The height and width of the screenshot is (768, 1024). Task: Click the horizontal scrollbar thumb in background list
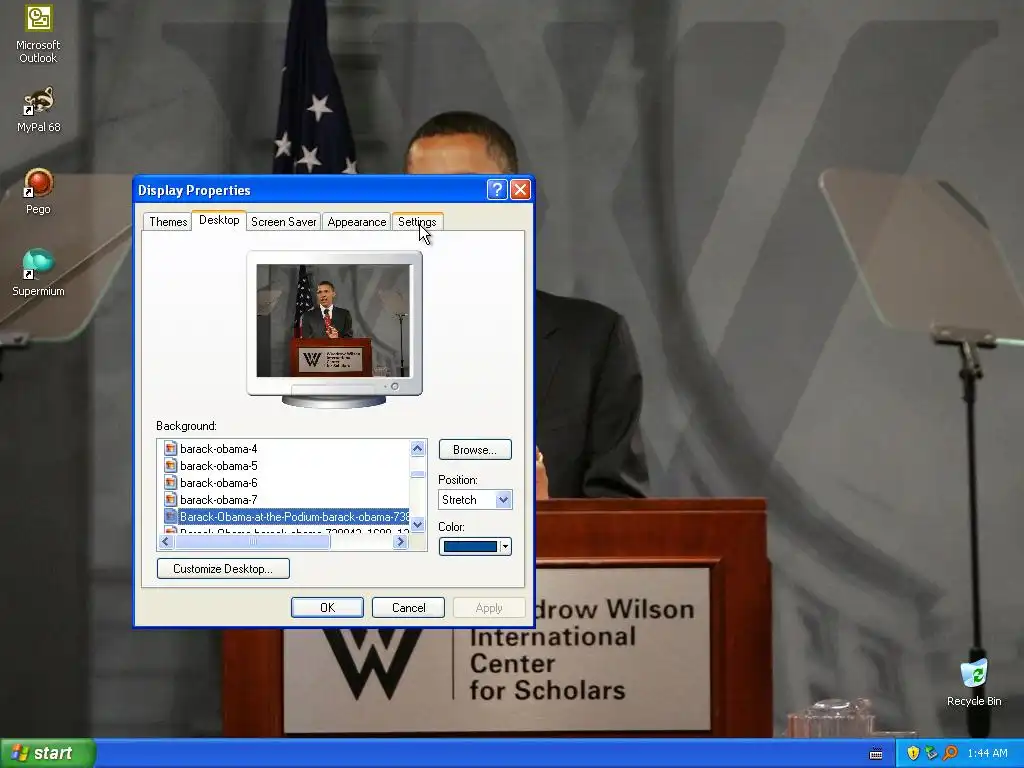point(253,541)
